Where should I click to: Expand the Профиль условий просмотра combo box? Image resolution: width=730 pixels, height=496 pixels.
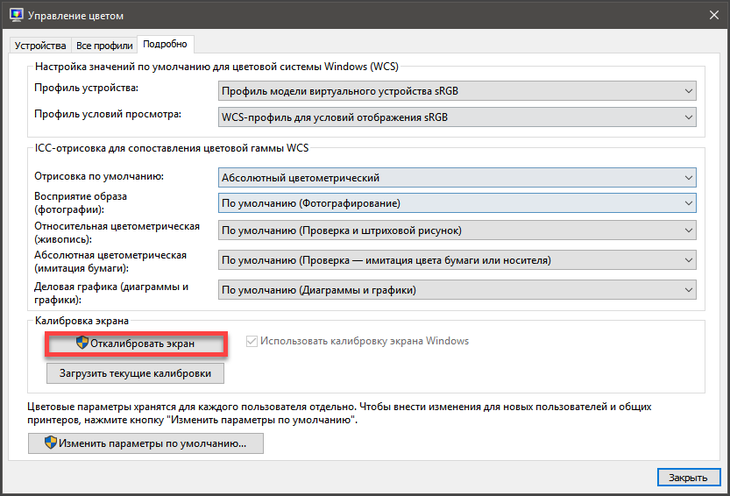(x=457, y=117)
